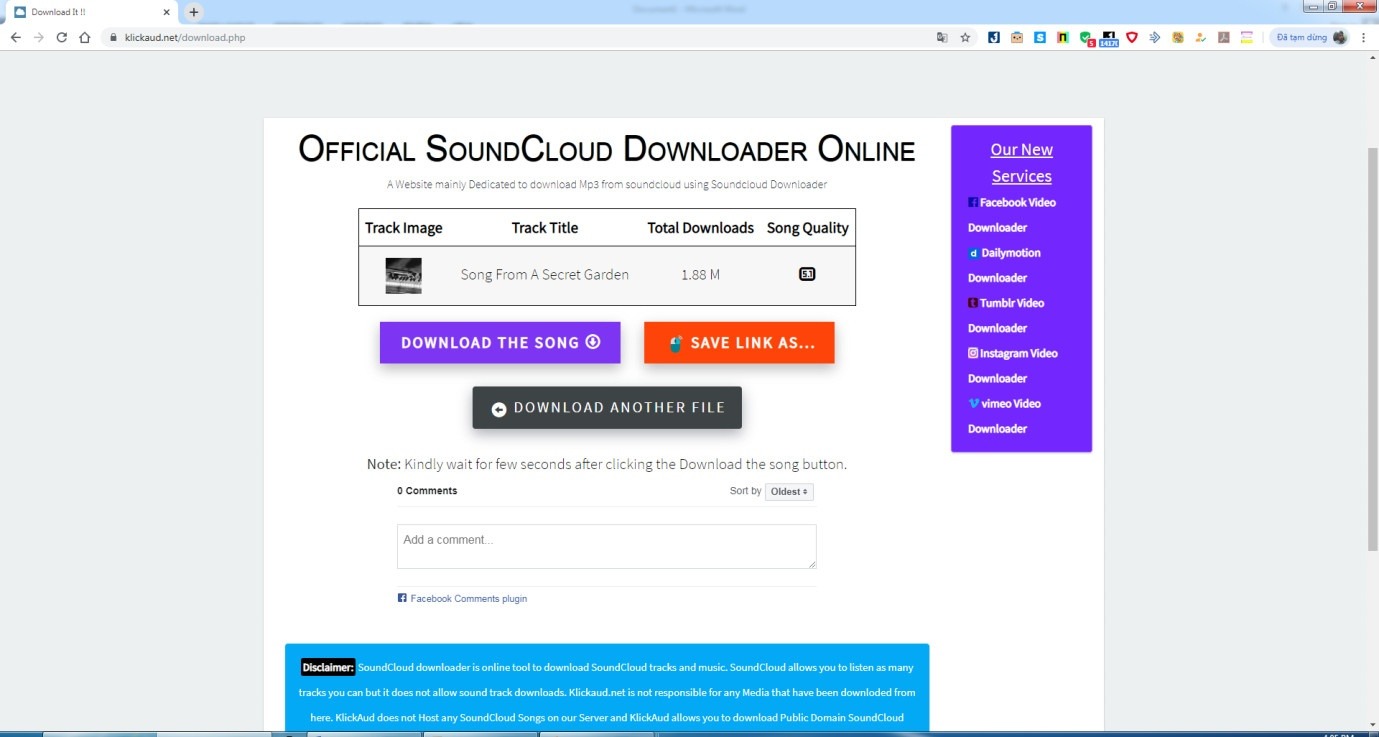Open a new browser tab

pyautogui.click(x=194, y=12)
